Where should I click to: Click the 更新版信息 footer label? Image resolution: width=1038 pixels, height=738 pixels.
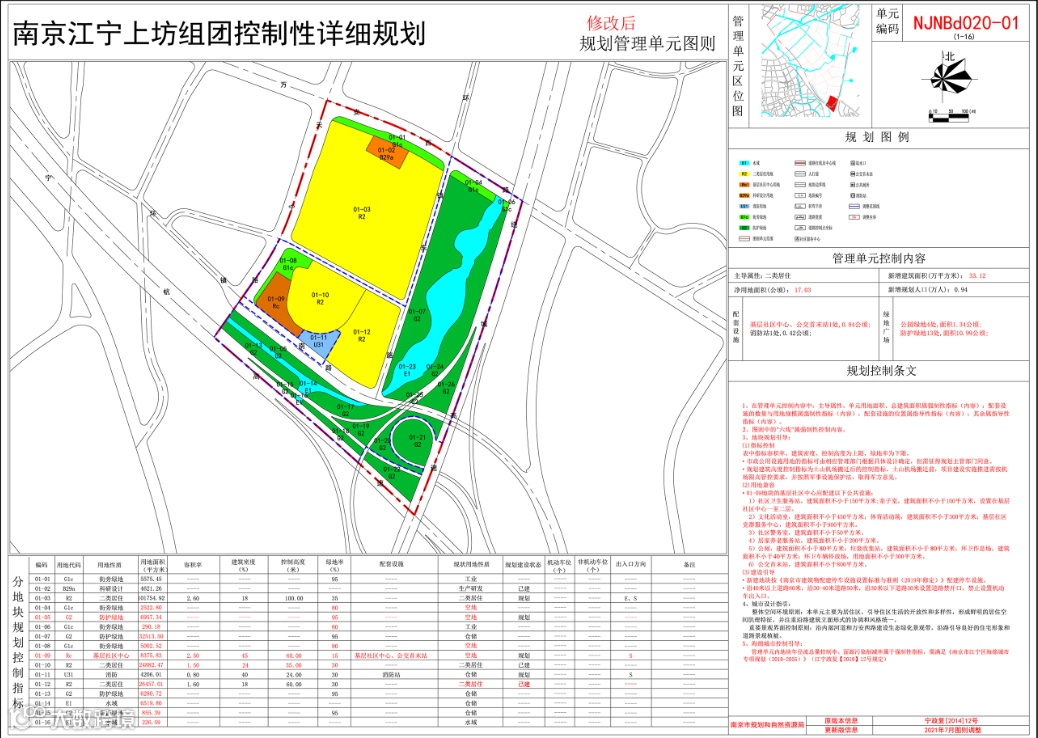(x=841, y=730)
